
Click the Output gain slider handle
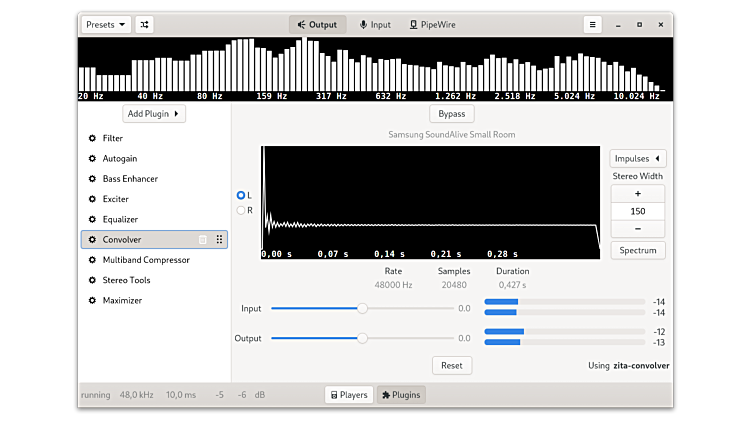coord(362,338)
